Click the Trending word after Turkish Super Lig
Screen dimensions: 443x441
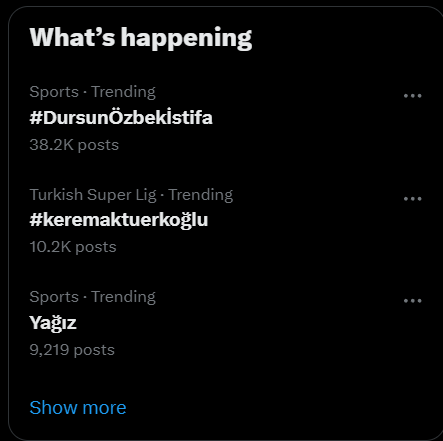(200, 195)
